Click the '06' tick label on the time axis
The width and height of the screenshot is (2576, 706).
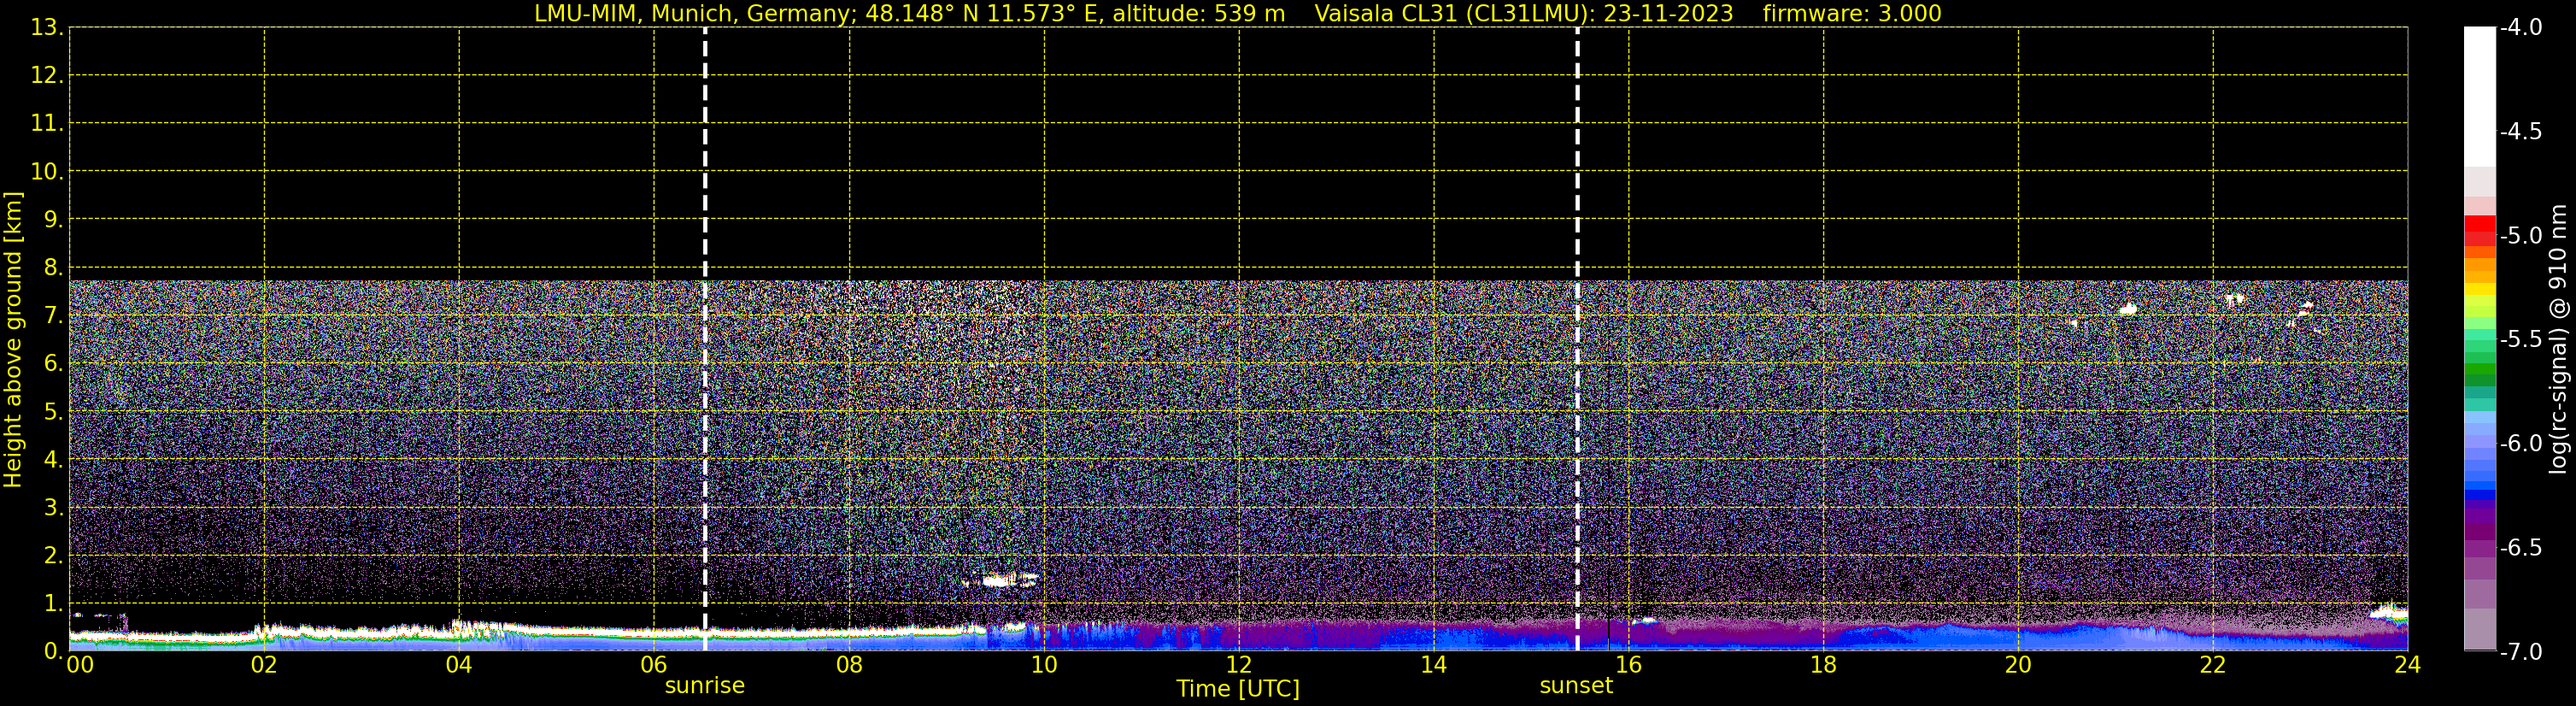coord(654,665)
